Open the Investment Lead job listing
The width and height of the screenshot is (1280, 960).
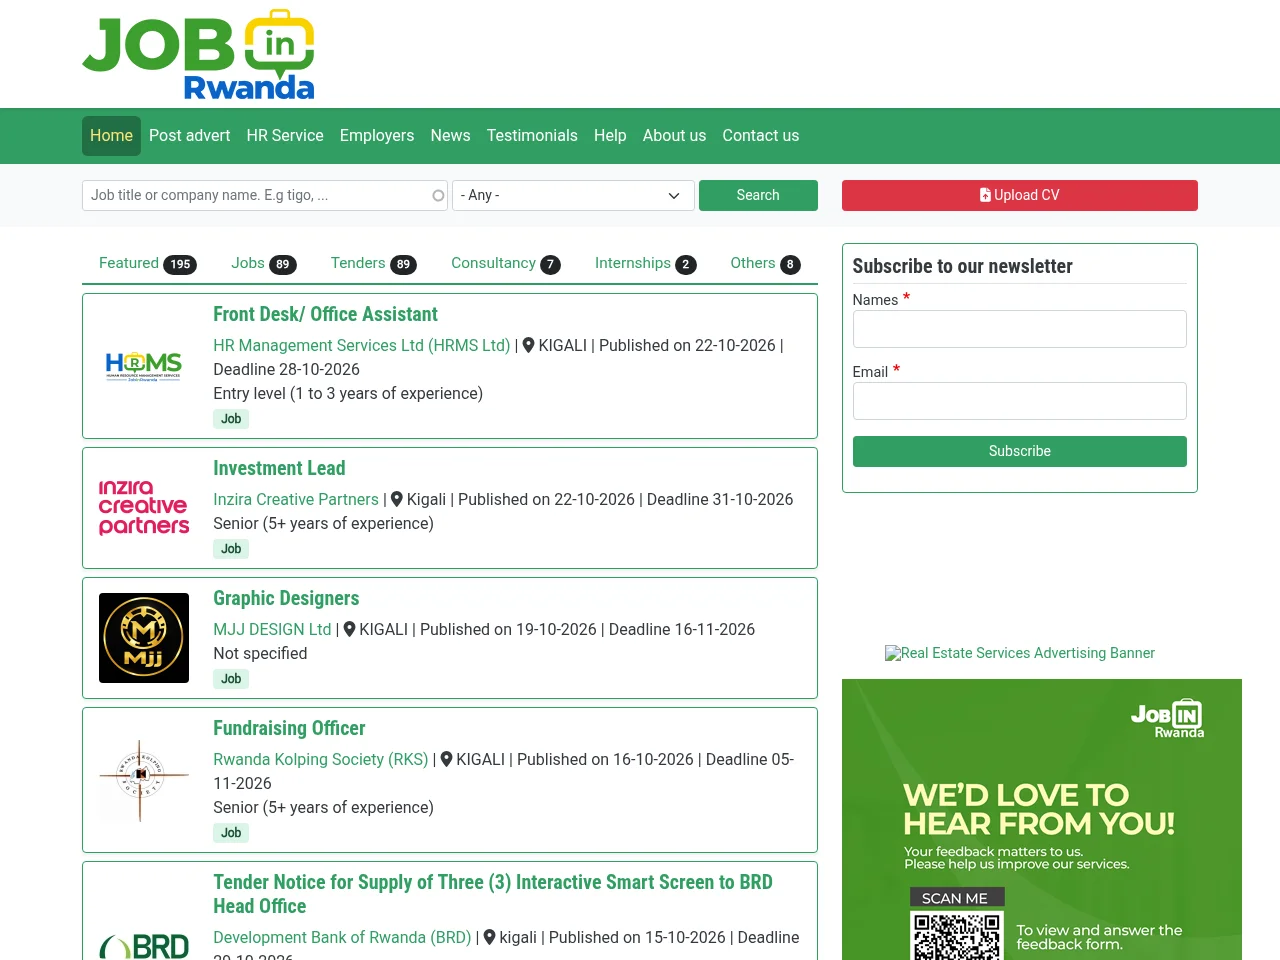279,469
